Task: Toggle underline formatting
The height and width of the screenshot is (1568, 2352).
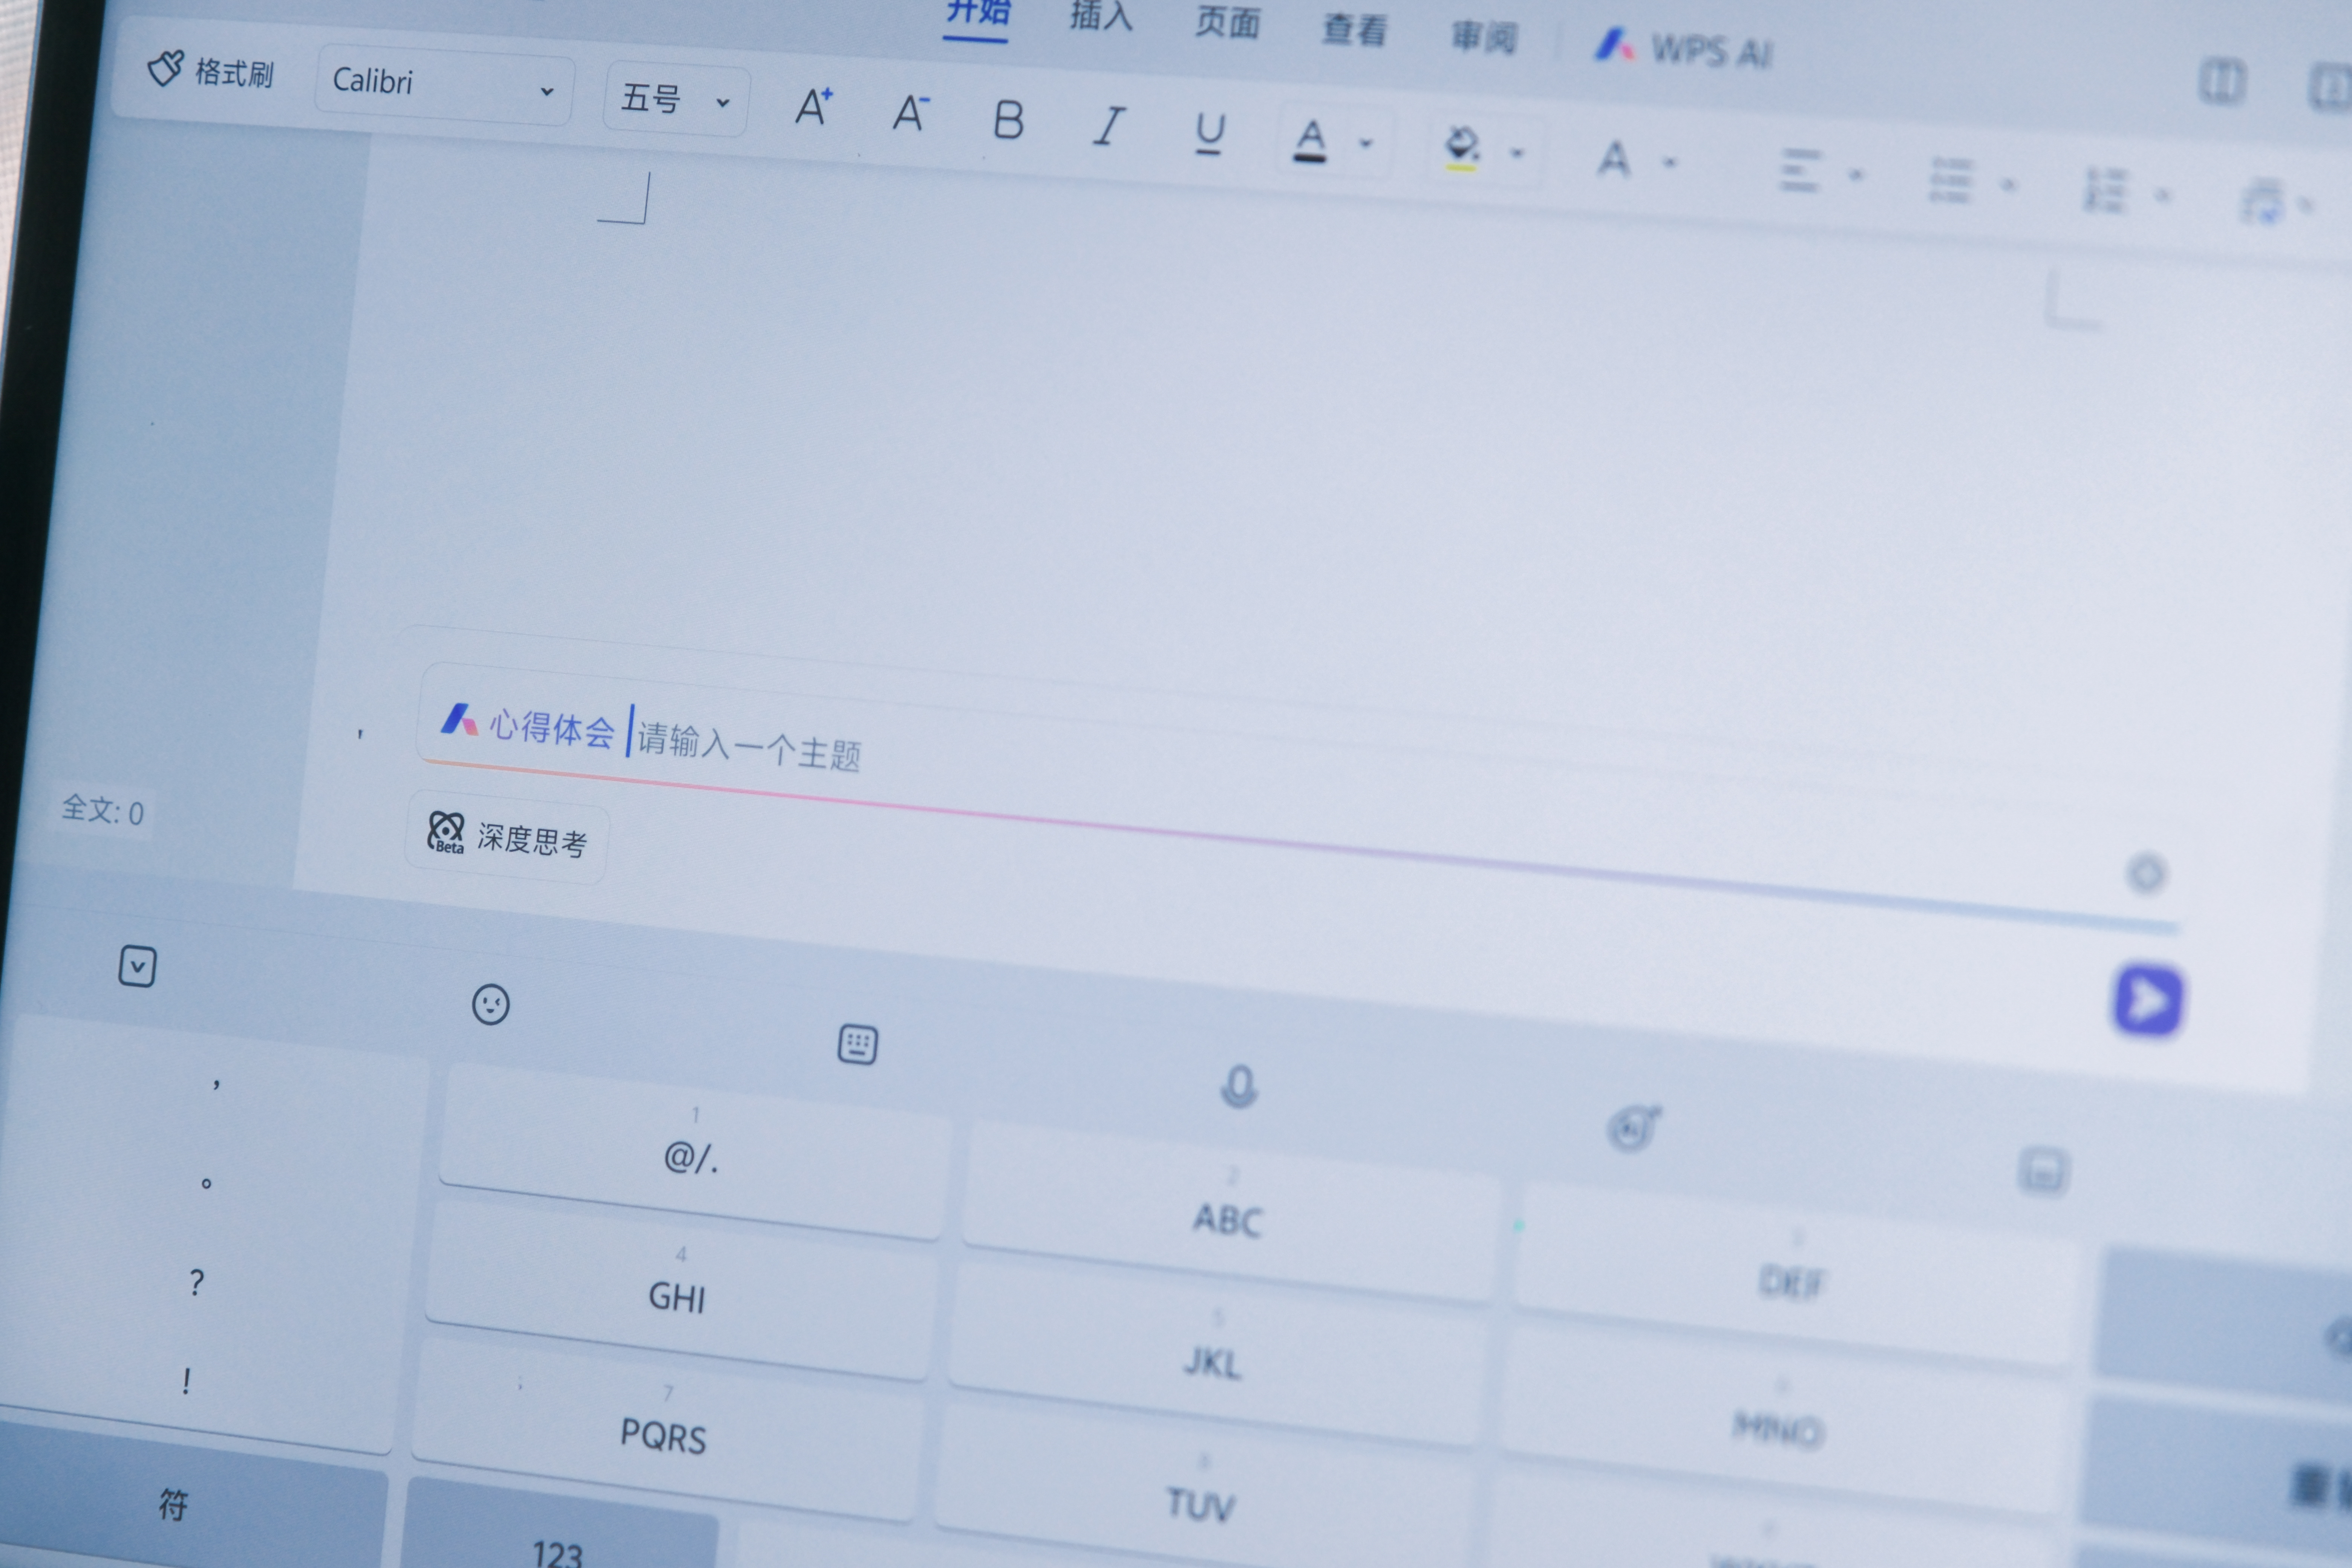Action: (1209, 134)
